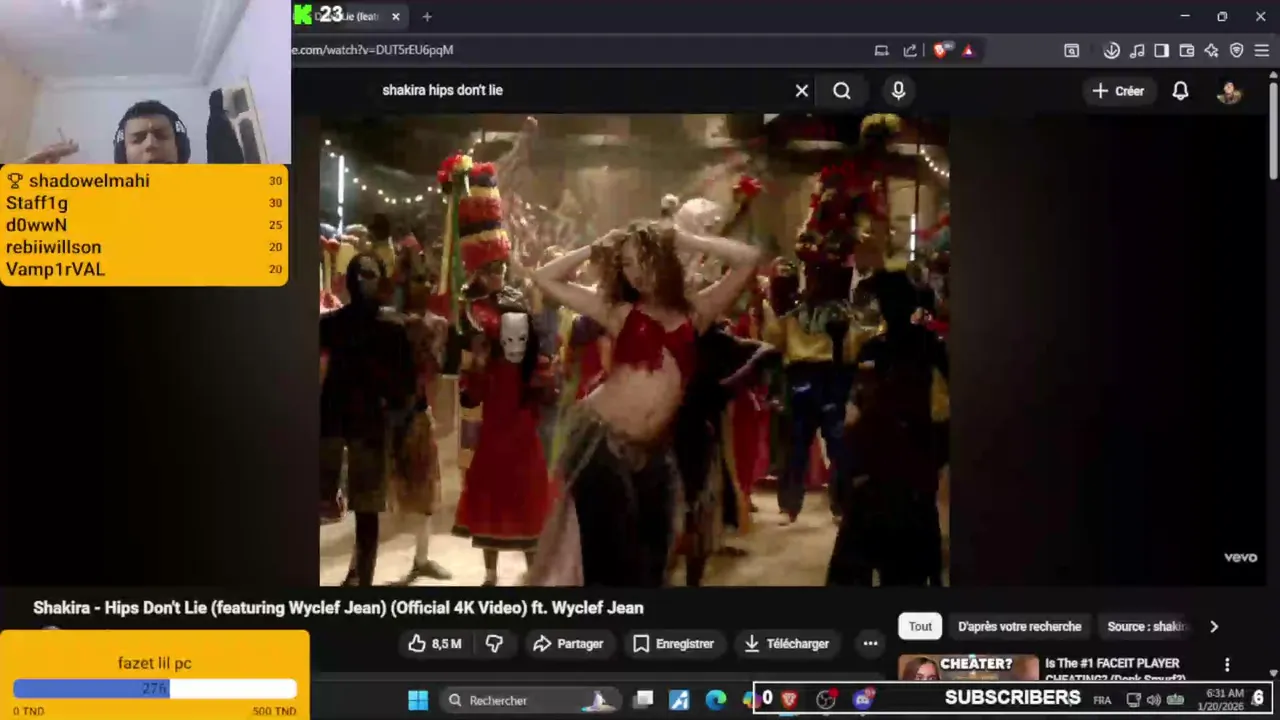Download the video with Télécharger
1280x720 pixels.
point(787,644)
